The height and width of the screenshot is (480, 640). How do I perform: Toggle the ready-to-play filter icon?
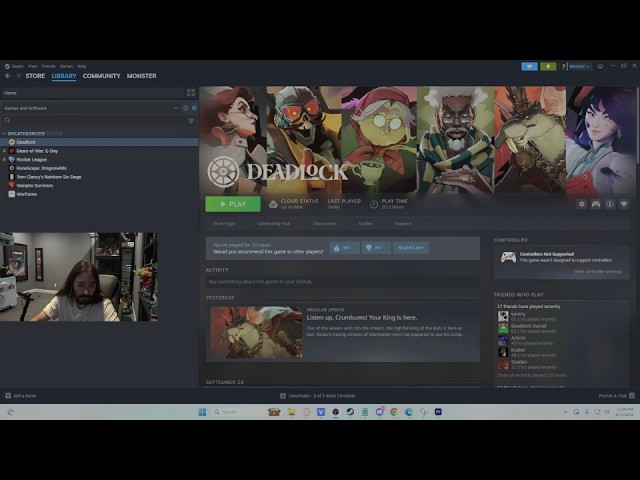tap(194, 108)
